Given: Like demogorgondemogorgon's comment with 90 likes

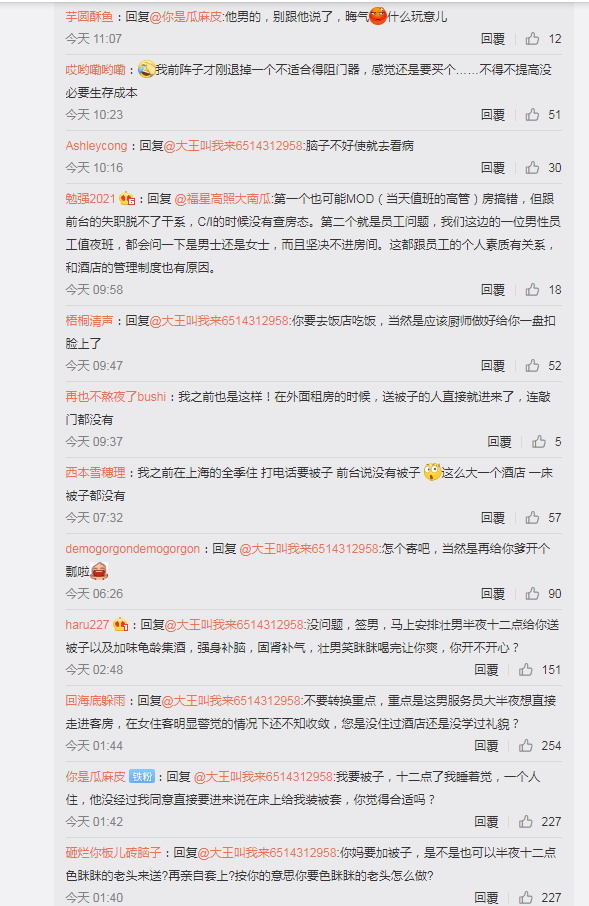Looking at the screenshot, I should [x=532, y=593].
